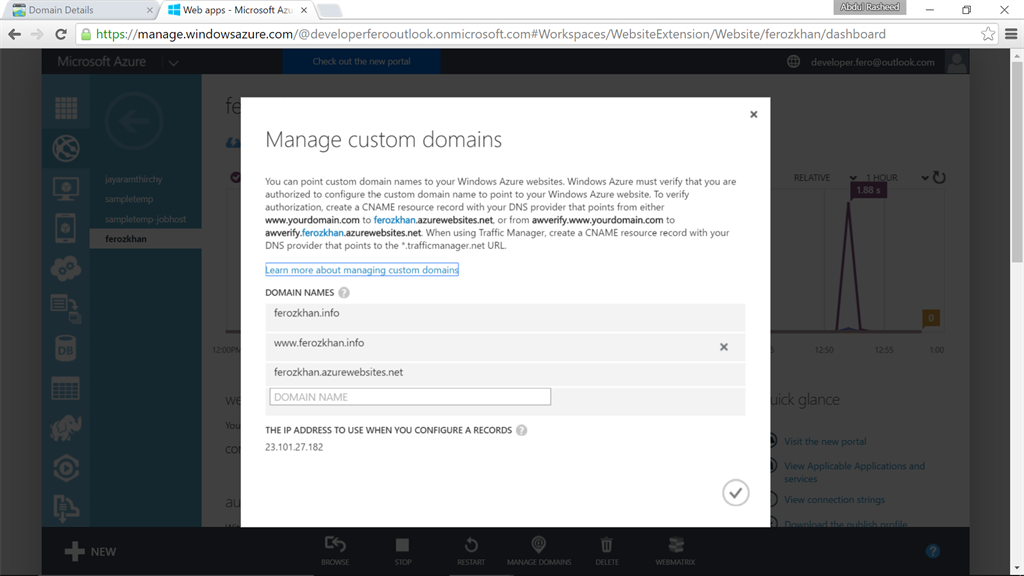Viewport: 1024px width, 576px height.
Task: Select the ferozkhan.info domain row
Action: (505, 317)
